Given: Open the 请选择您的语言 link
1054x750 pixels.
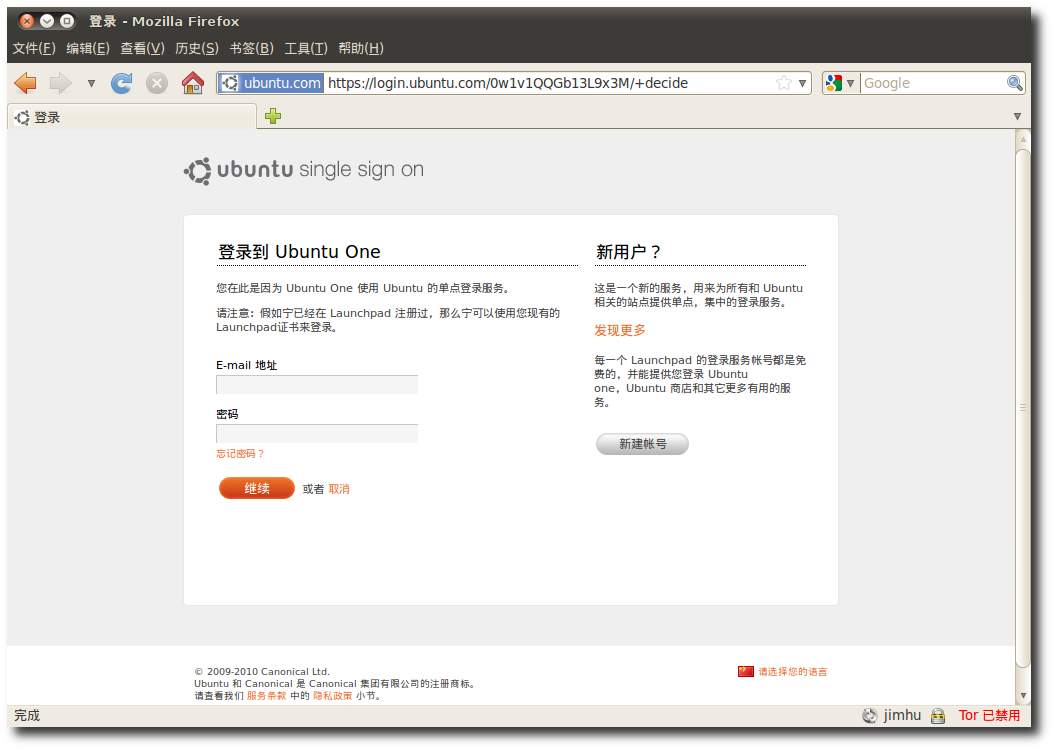Looking at the screenshot, I should coord(793,672).
